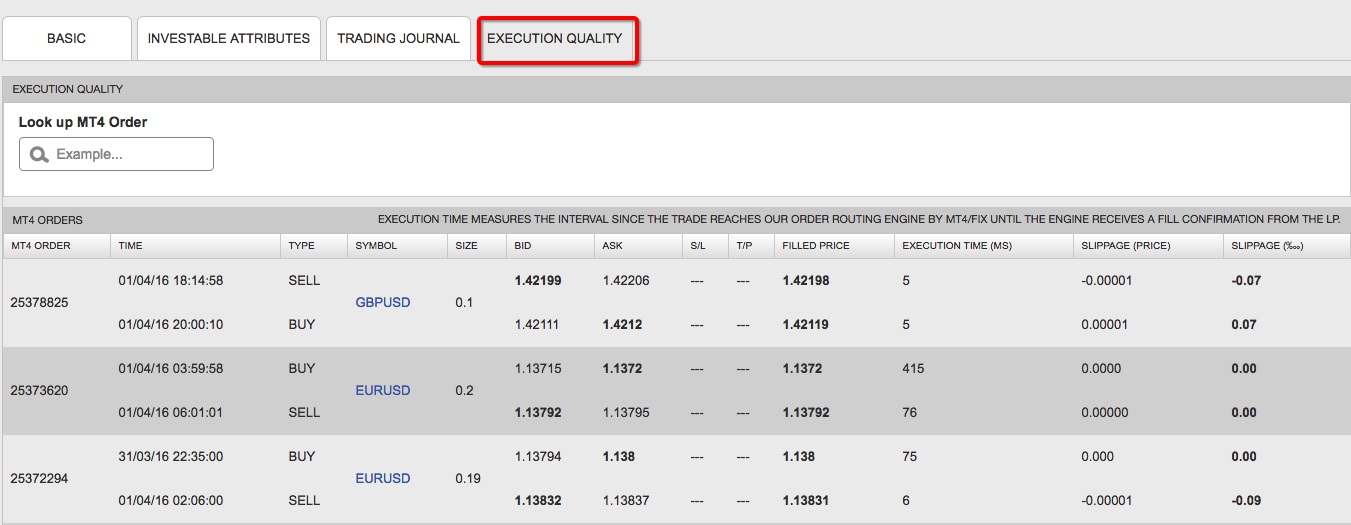The image size is (1351, 525).
Task: Click ask value 1.13837
Action: pos(626,500)
